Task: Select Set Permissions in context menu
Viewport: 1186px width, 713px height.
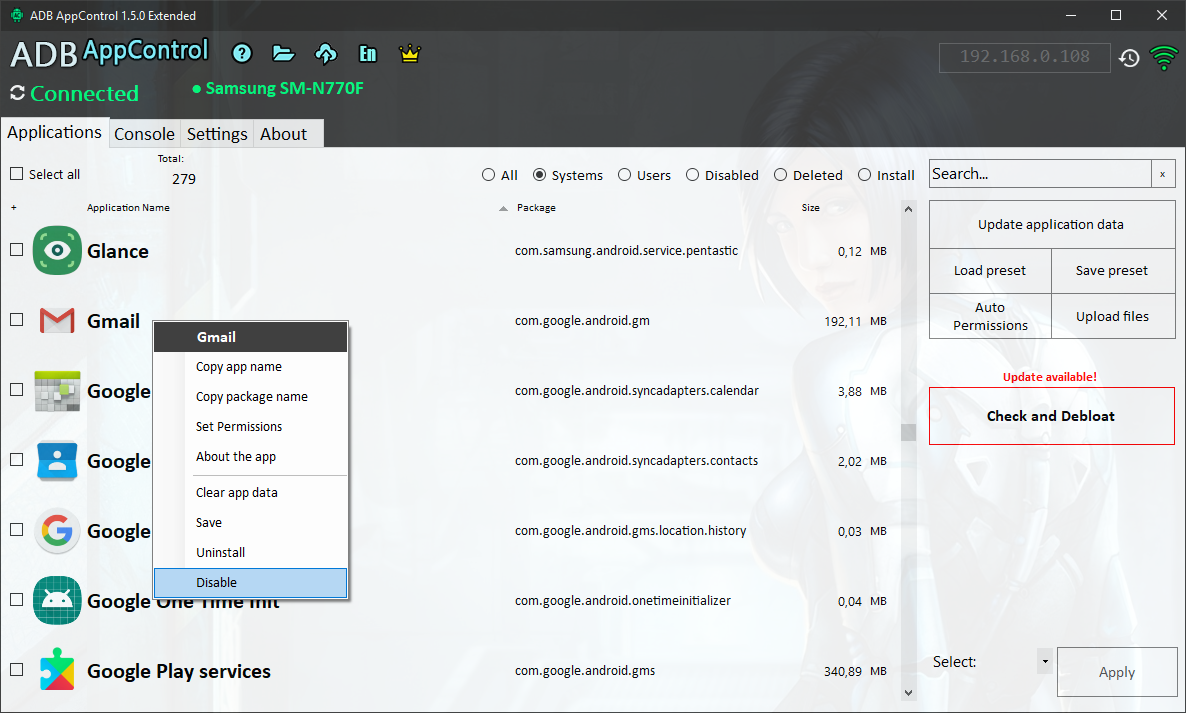Action: [251, 426]
